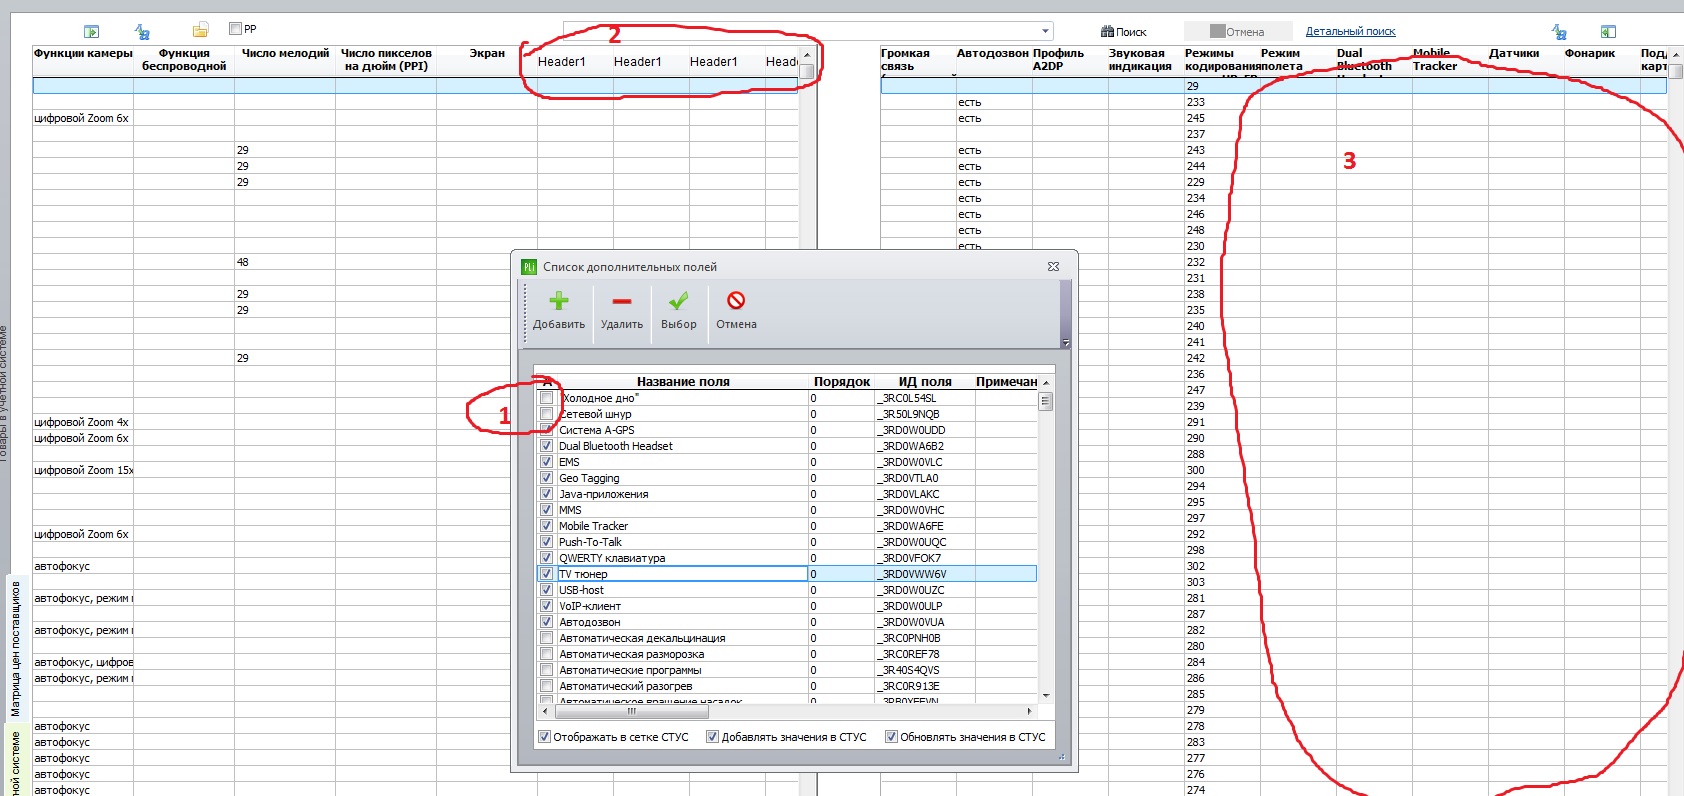The height and width of the screenshot is (796, 1684).
Task: Uncheck the Geo Tagging checkbox
Action: tap(547, 478)
